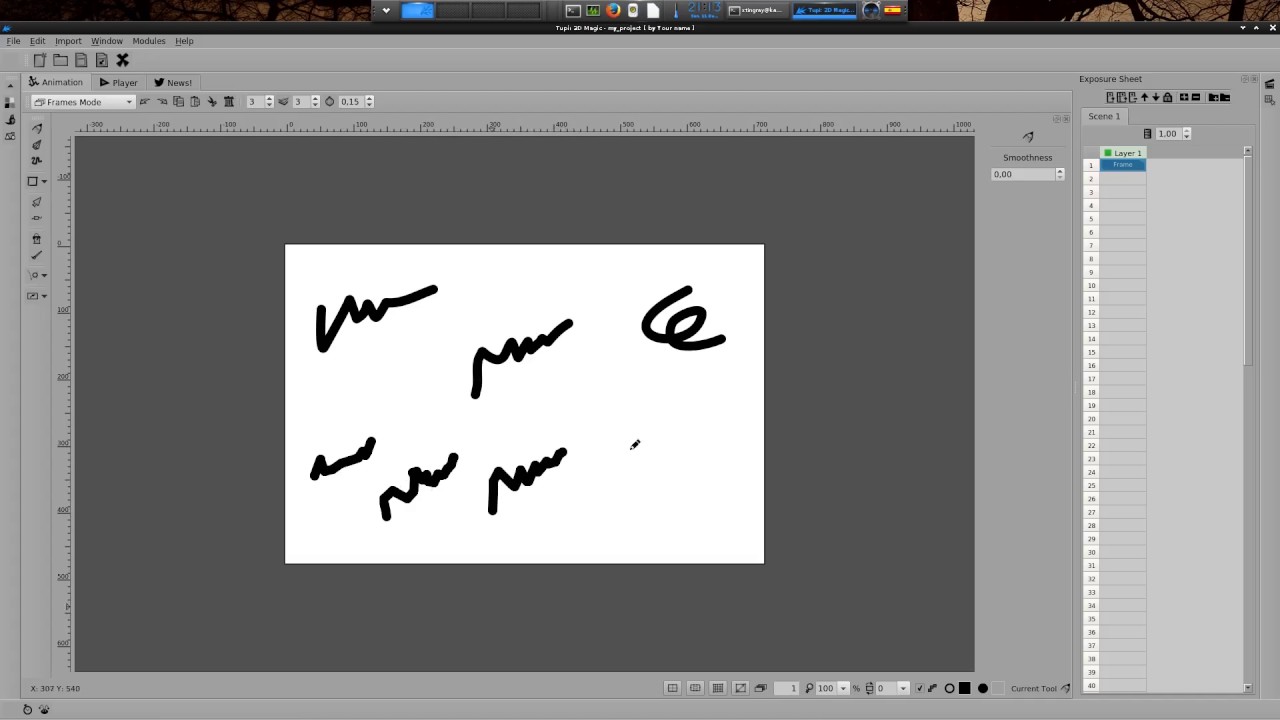
Task: Expand the rectangle tool dropdown arrow
Action: tap(44, 182)
